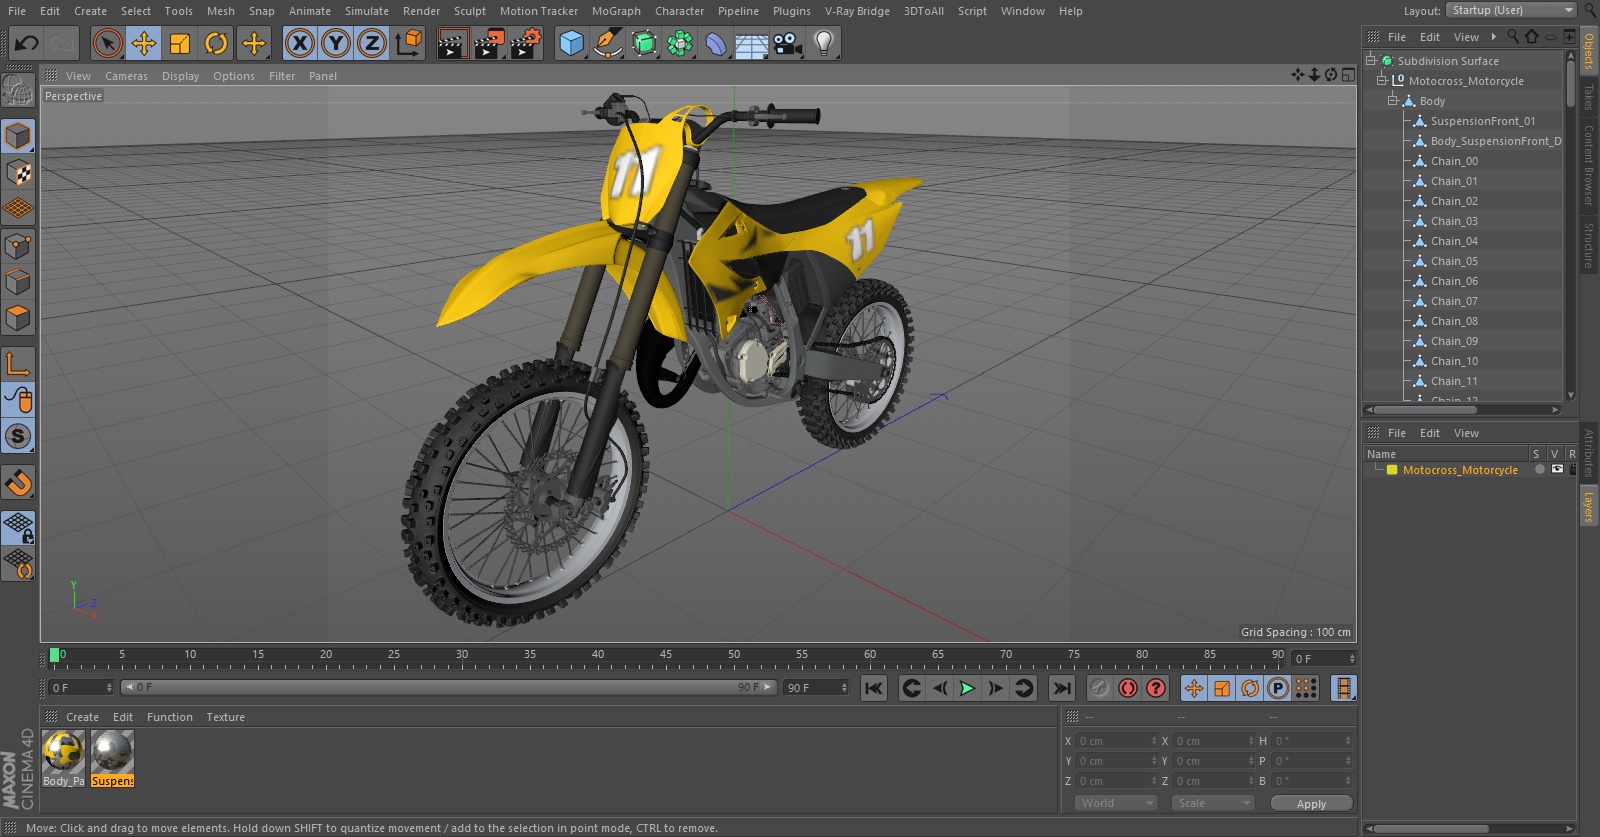The image size is (1600, 837).
Task: Open the Takes side tab
Action: coord(1588,97)
